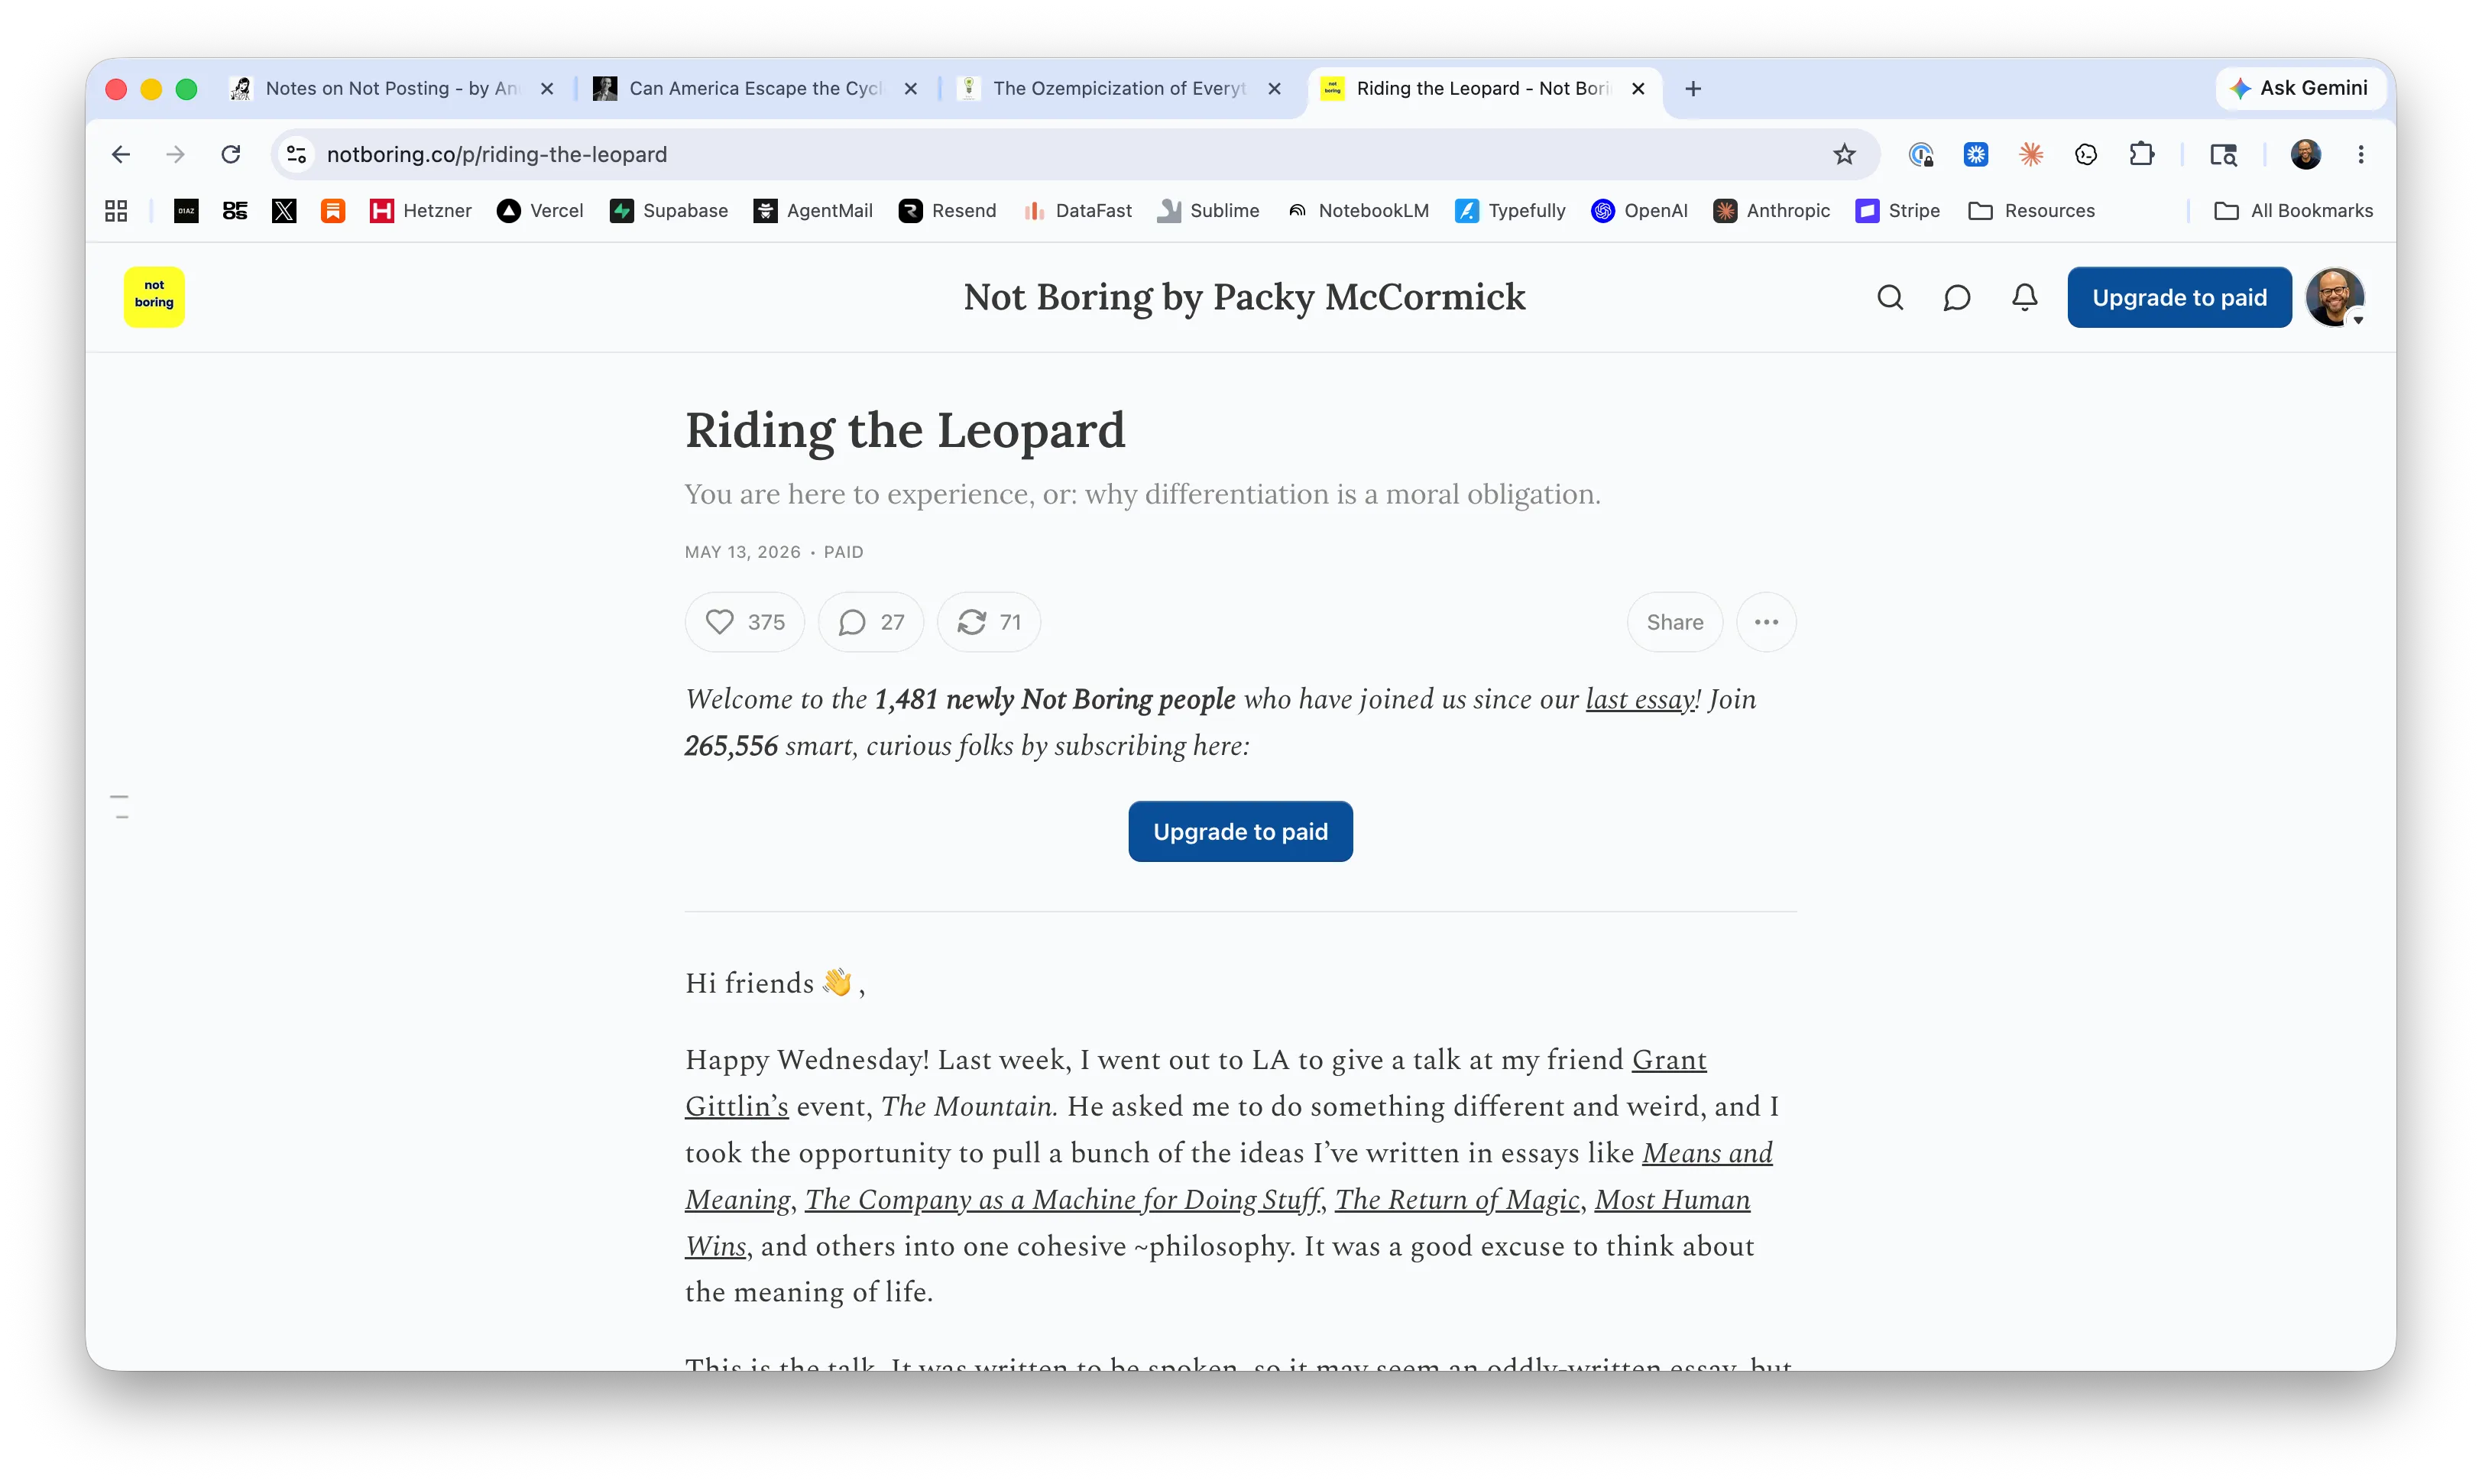Image resolution: width=2482 pixels, height=1484 pixels.
Task: Open the password manager extension icon
Action: 1921,154
